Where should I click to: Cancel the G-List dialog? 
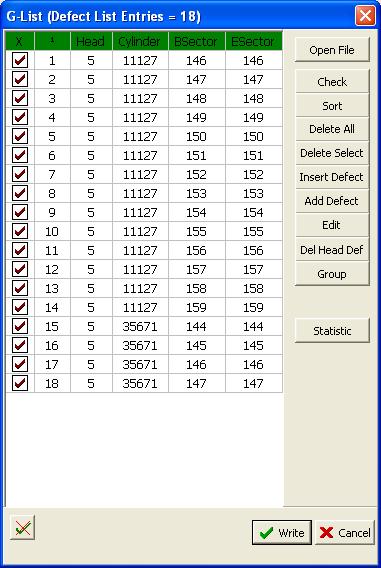coord(345,532)
